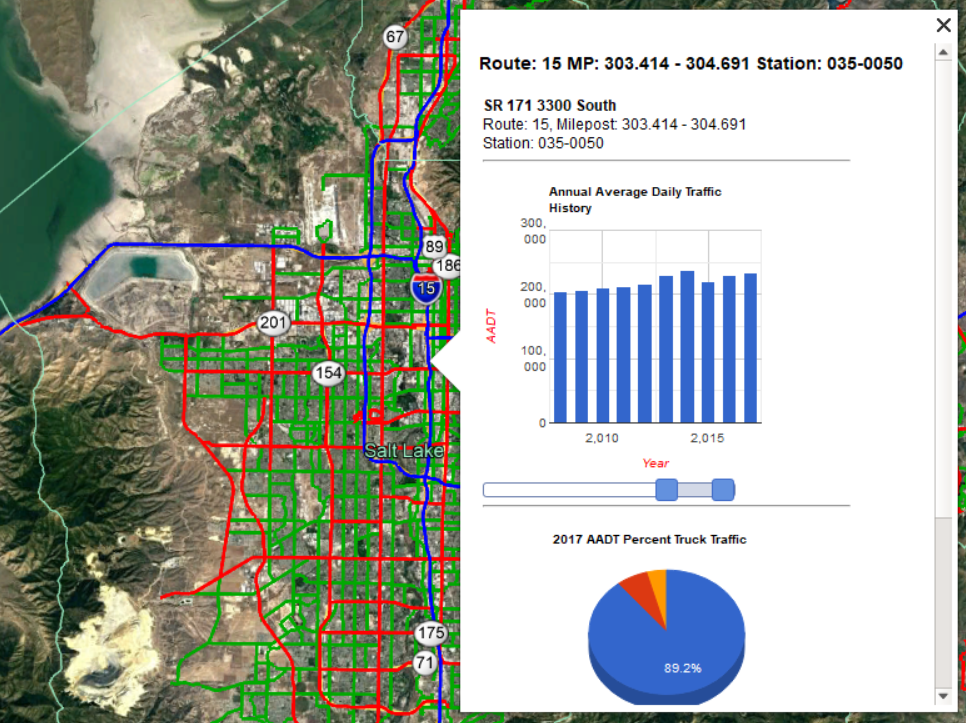The height and width of the screenshot is (723, 966).
Task: Open the Interstate 15 shield marker
Action: 425,288
